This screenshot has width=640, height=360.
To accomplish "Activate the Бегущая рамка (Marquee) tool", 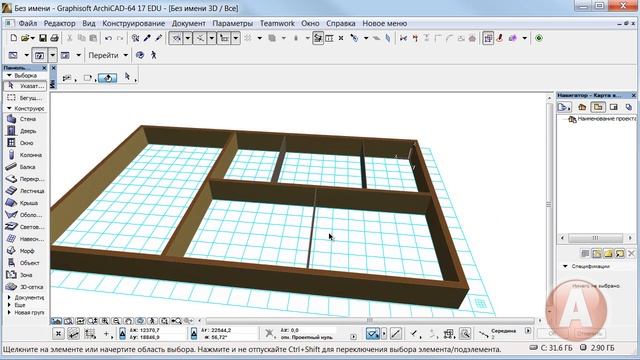I will point(24,98).
